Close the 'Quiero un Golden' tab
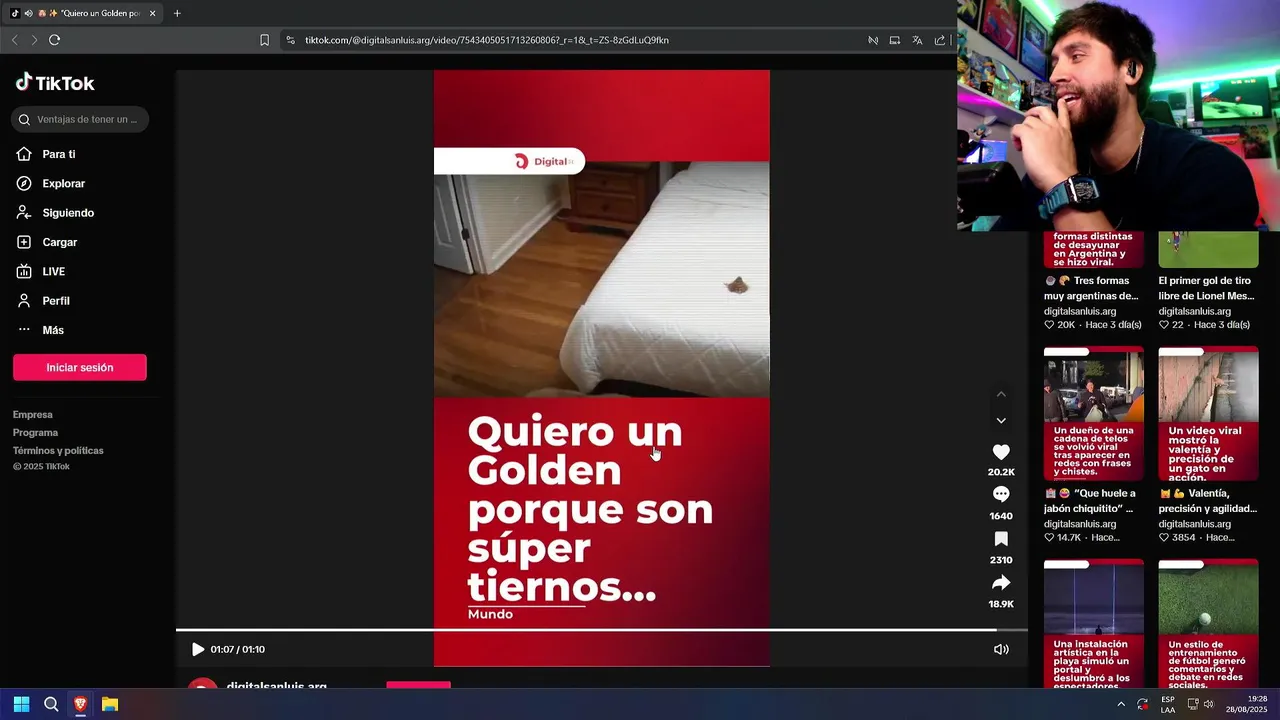1280x720 pixels. click(153, 13)
